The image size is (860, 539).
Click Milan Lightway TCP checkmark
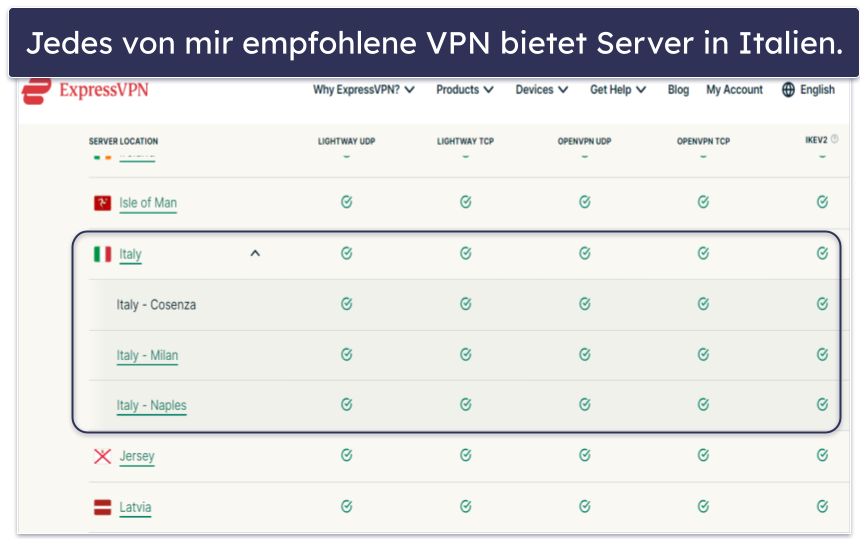pos(466,354)
